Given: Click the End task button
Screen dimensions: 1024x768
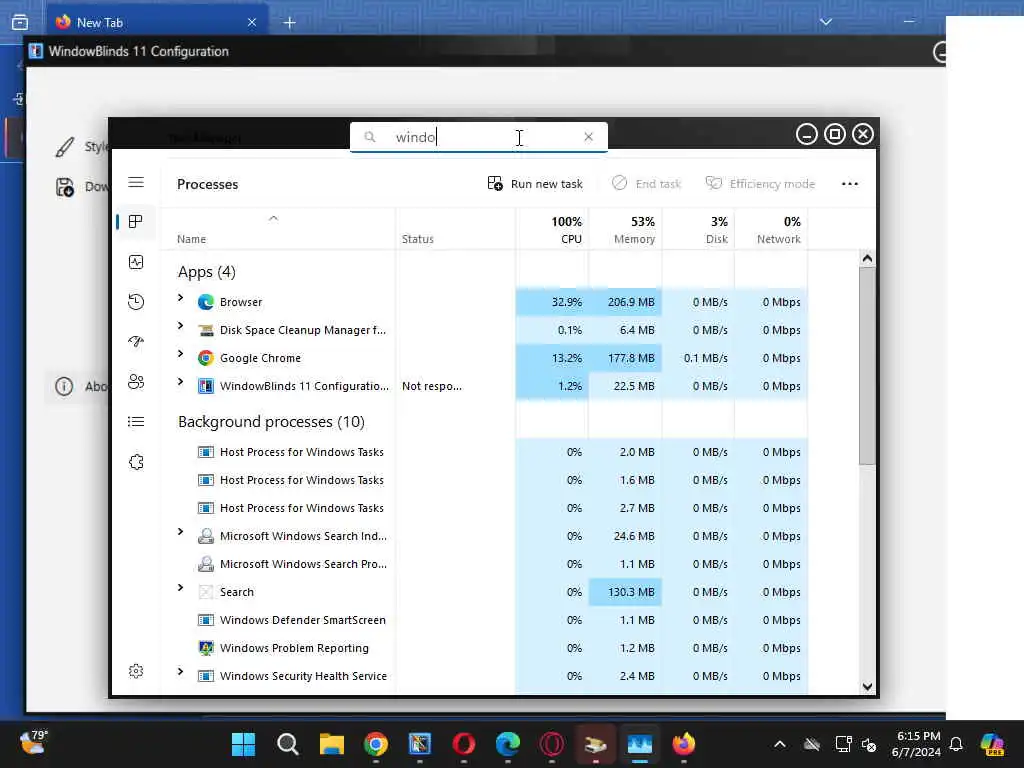Looking at the screenshot, I should coord(646,184).
